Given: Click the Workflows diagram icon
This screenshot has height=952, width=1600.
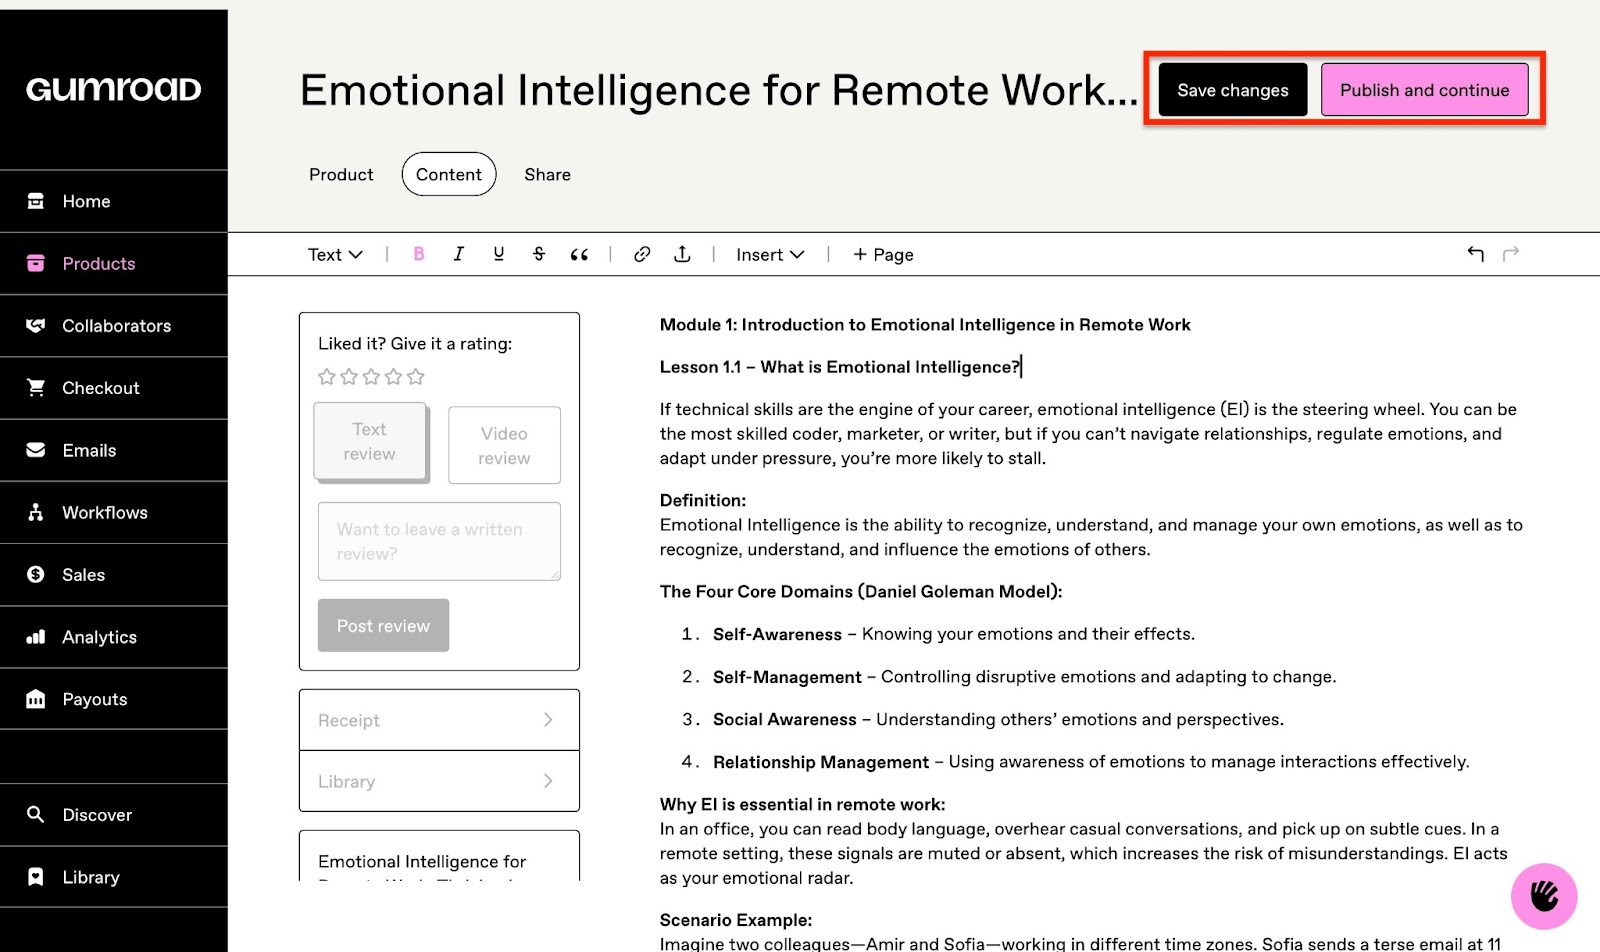Looking at the screenshot, I should [x=36, y=512].
